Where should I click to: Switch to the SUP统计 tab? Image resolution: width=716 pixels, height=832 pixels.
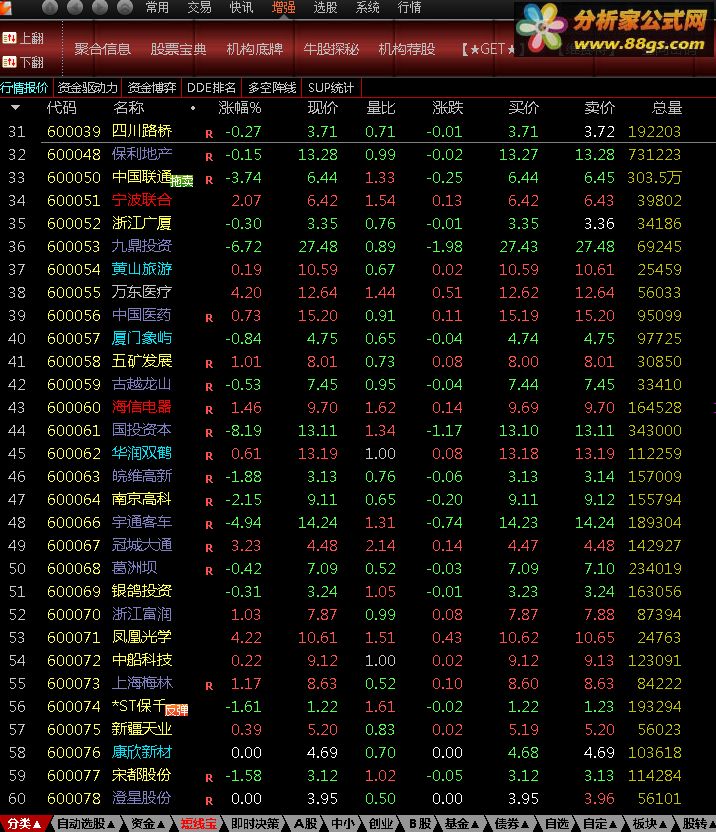[x=331, y=88]
